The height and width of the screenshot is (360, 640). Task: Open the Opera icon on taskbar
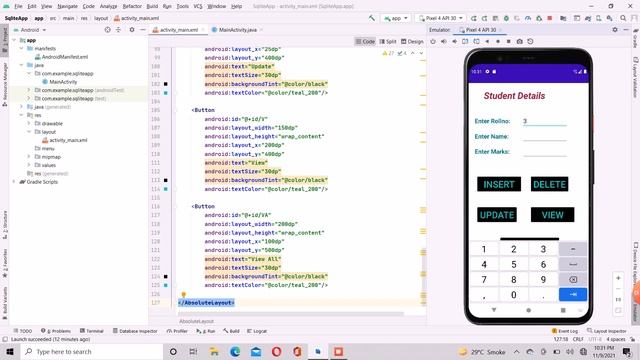click(x=277, y=351)
